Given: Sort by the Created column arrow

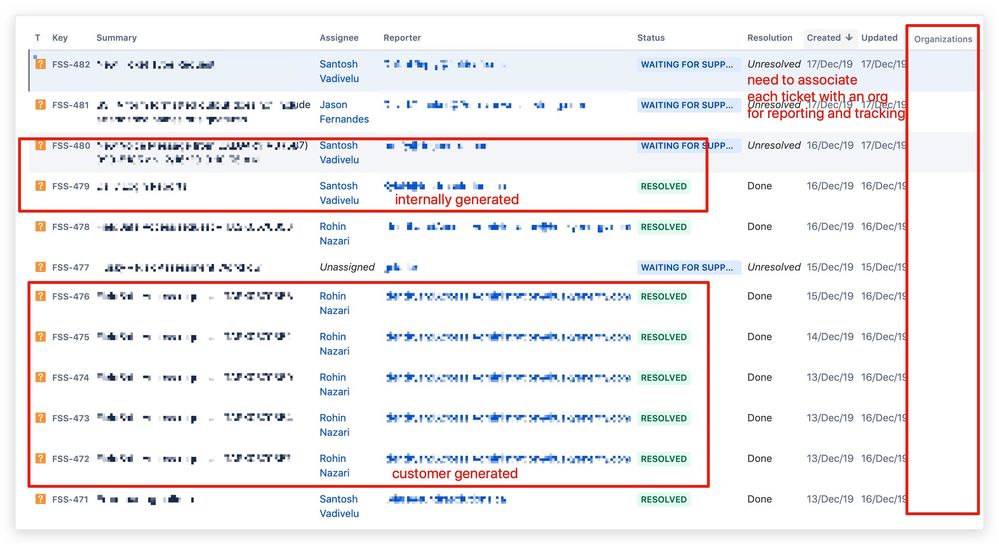Looking at the screenshot, I should (x=849, y=38).
